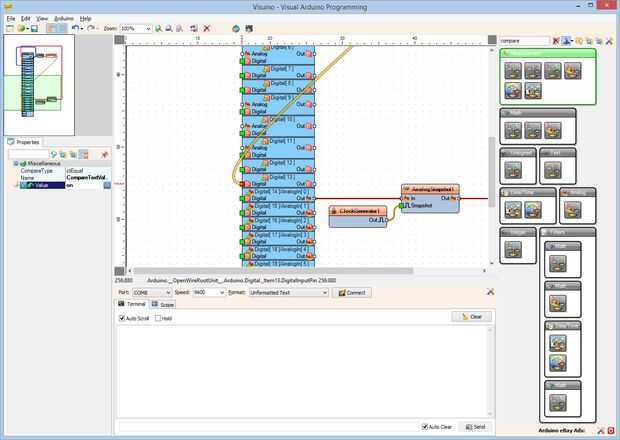Click the first component icon in Date/Time palette group

(513, 210)
